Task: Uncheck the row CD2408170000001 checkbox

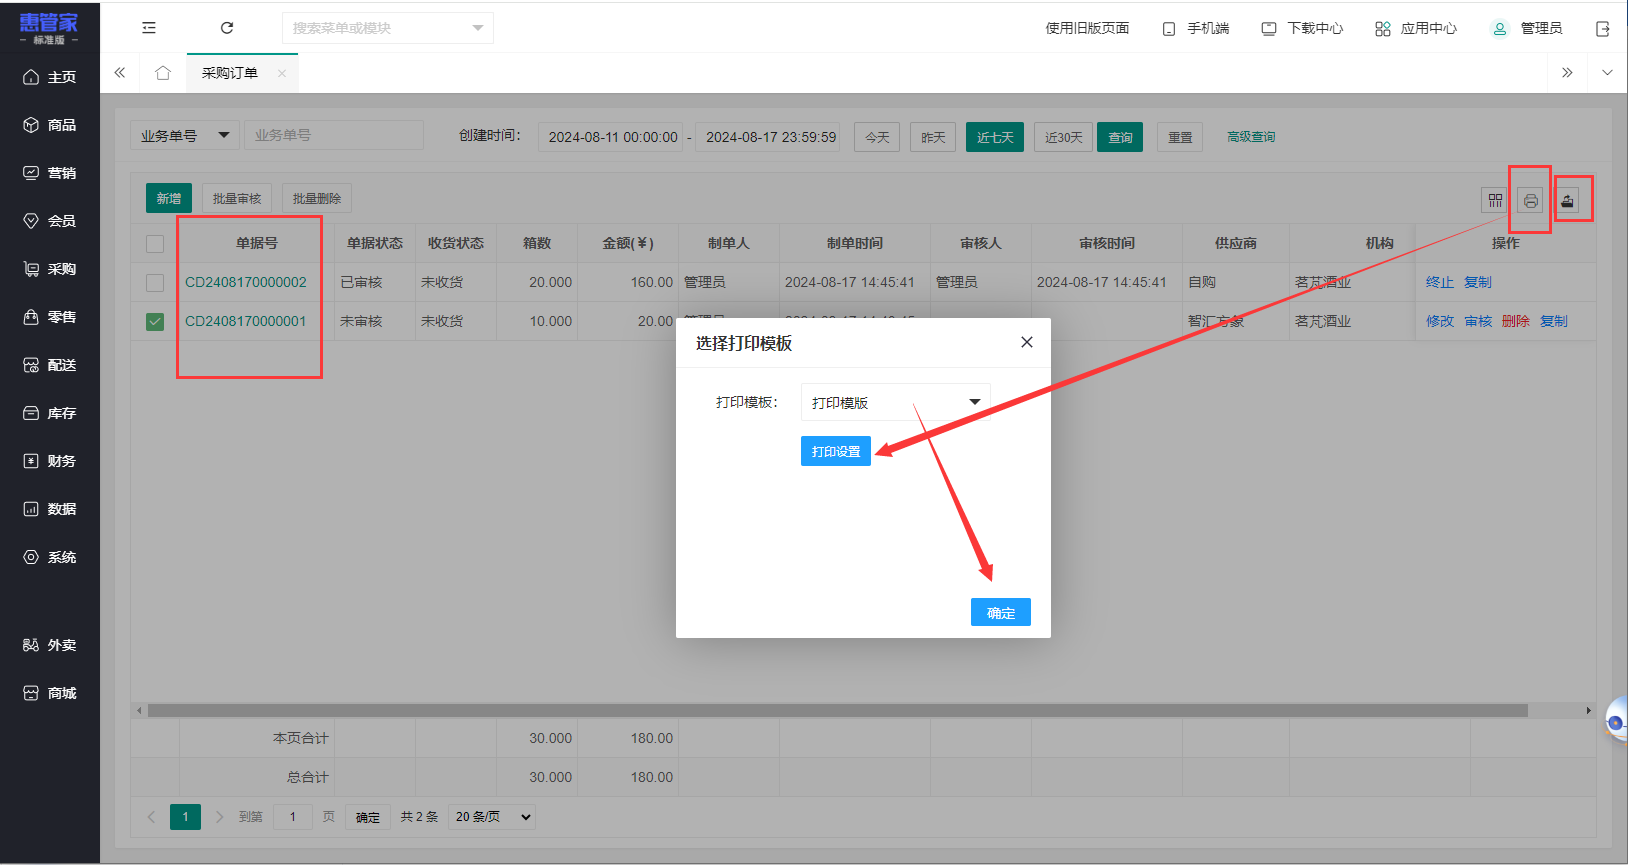Action: 155,321
